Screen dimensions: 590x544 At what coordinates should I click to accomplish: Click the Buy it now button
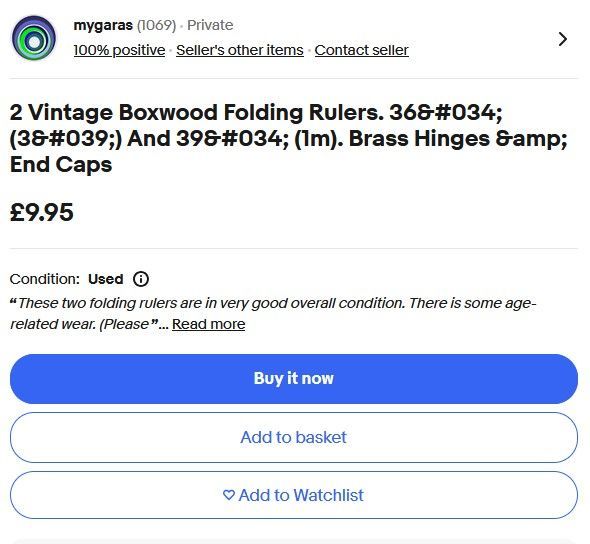click(294, 379)
